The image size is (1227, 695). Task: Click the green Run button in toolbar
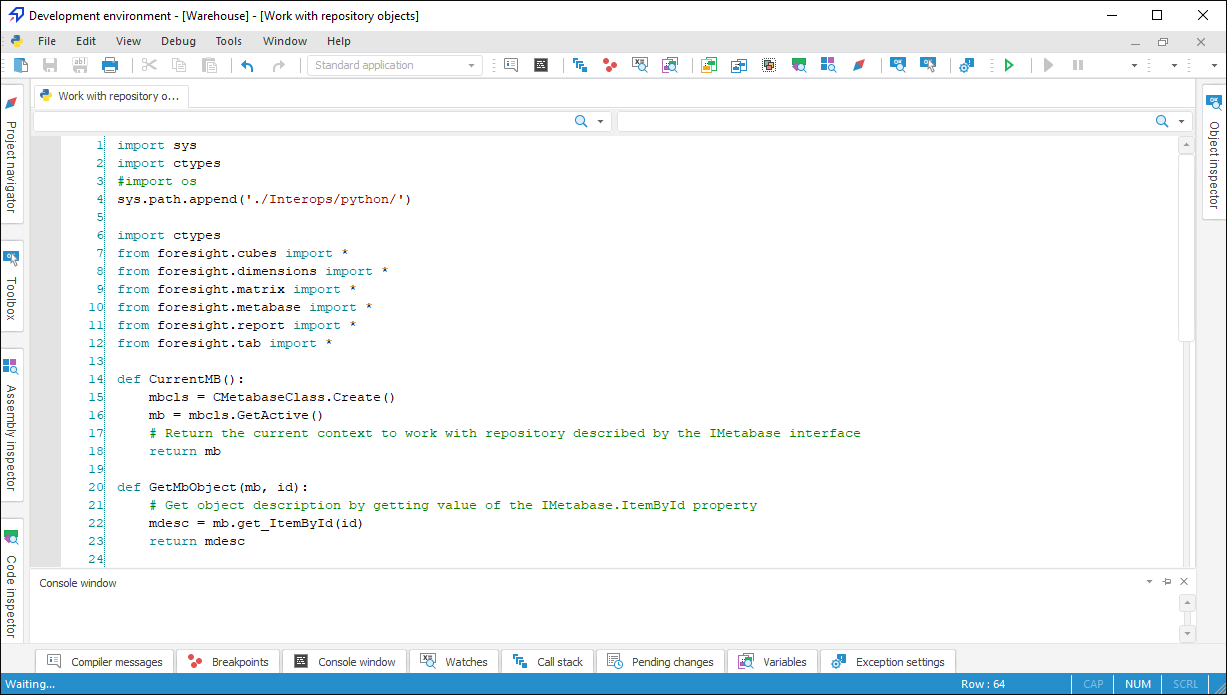pyautogui.click(x=1009, y=65)
